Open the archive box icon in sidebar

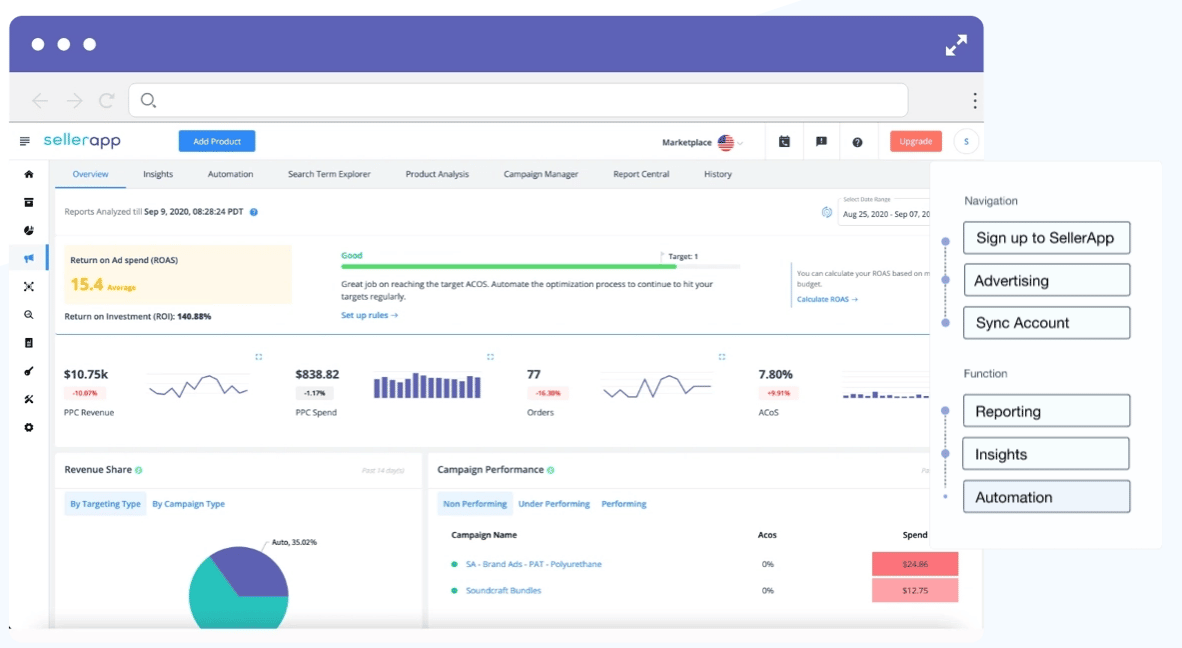[x=29, y=202]
